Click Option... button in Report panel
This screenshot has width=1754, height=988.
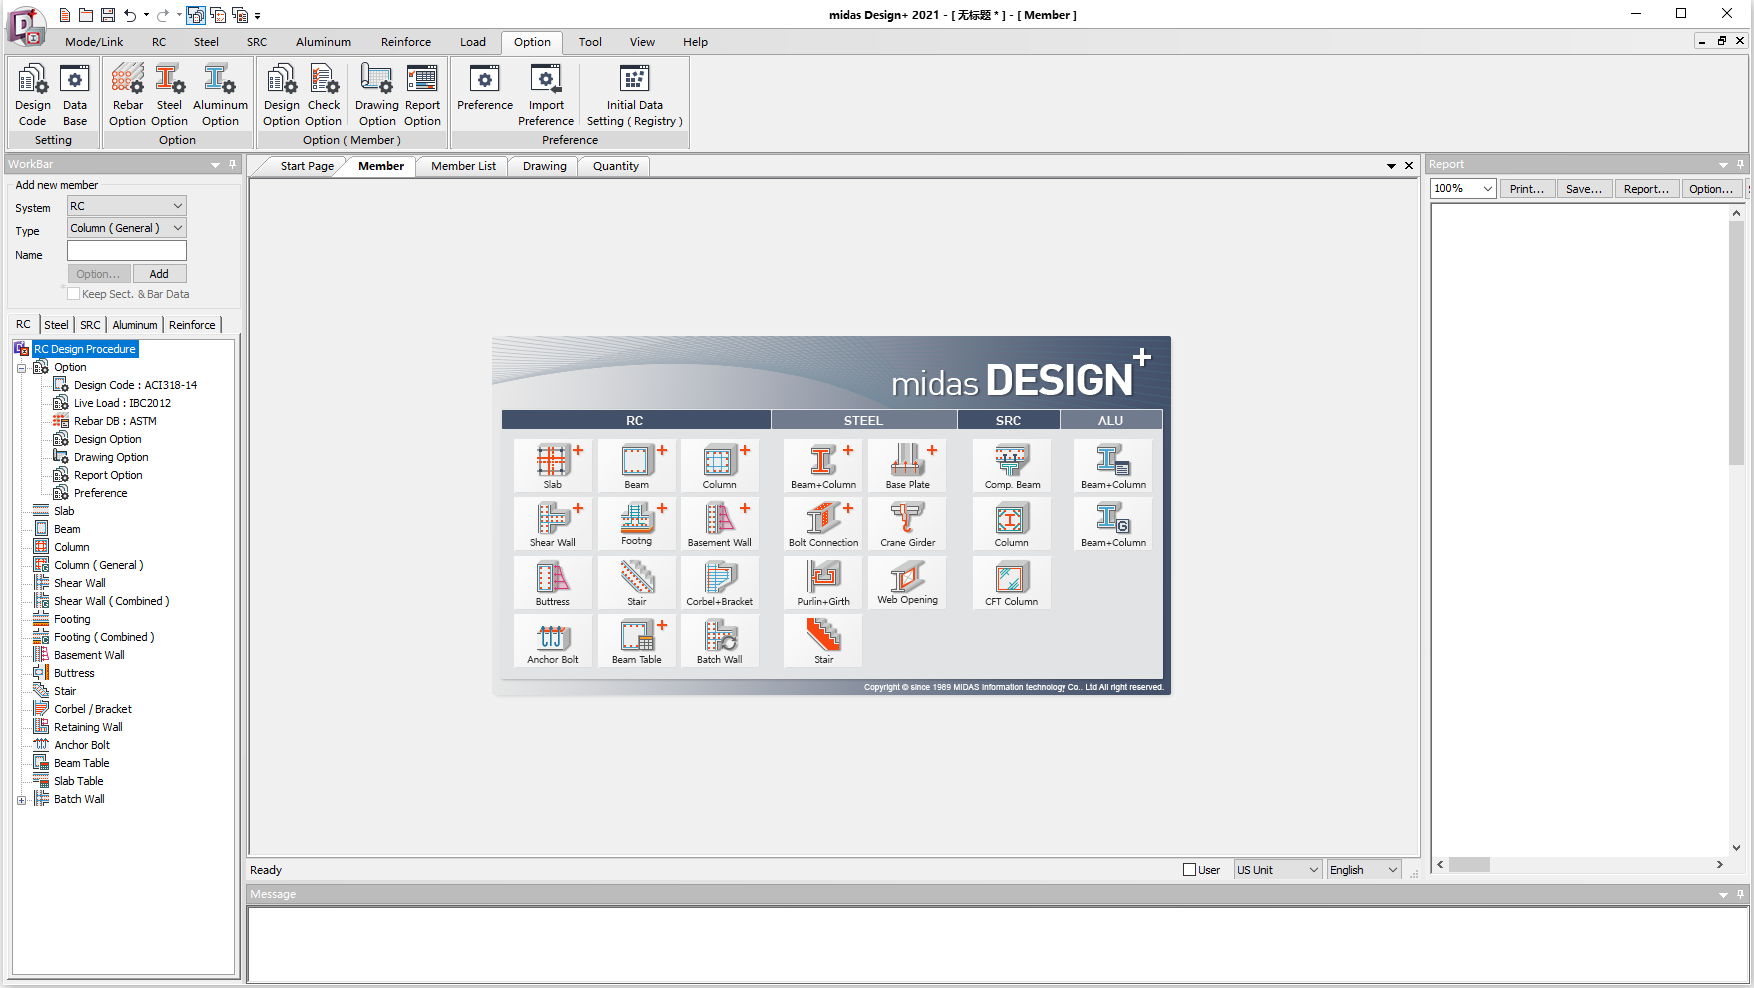(1711, 188)
